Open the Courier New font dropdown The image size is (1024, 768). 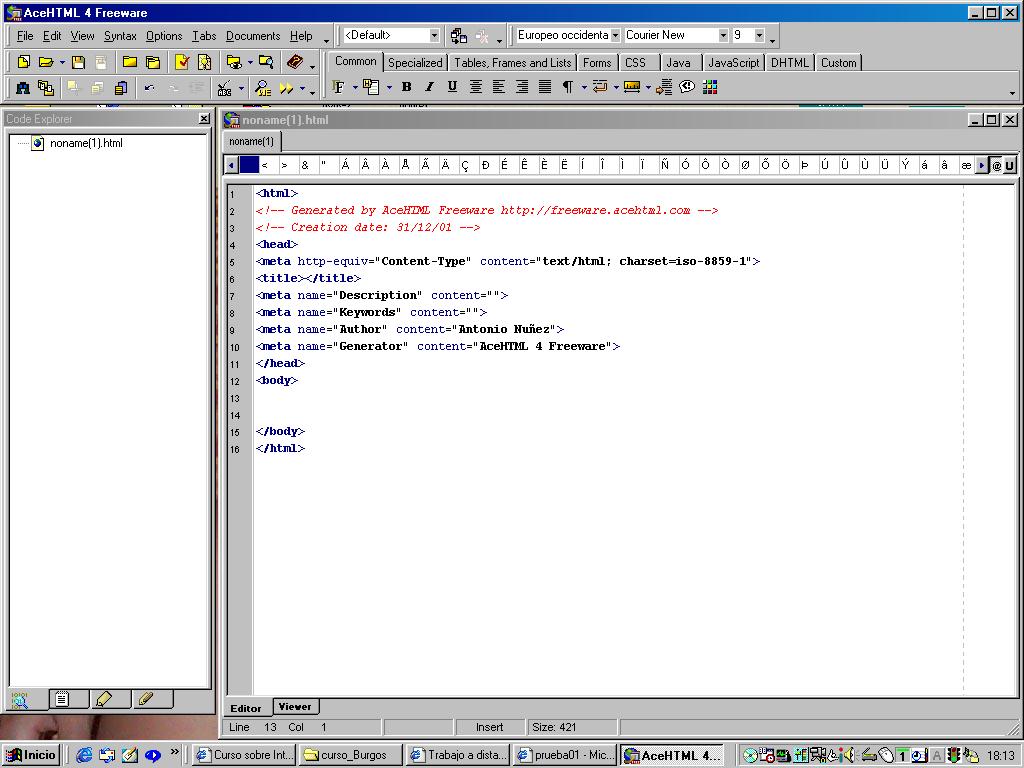click(x=723, y=35)
